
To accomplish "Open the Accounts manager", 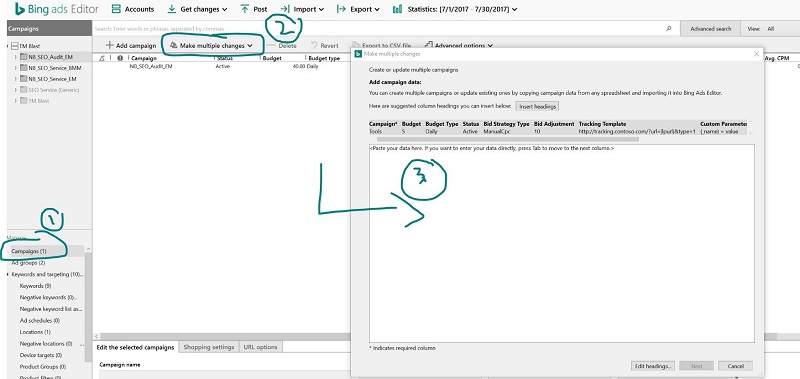I will pos(132,9).
